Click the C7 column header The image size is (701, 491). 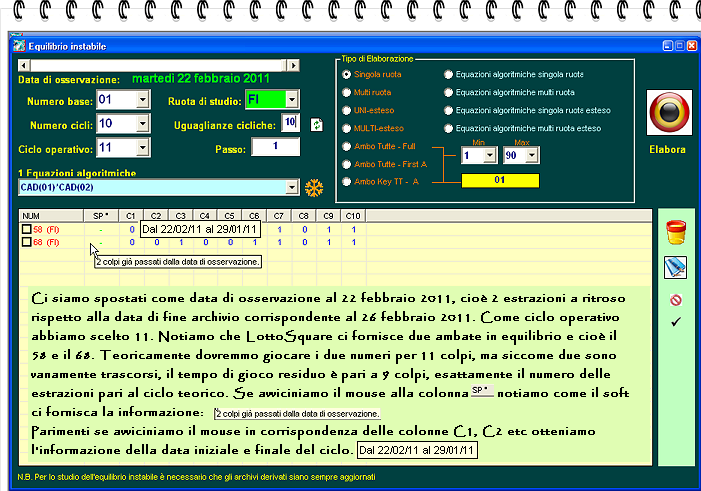279,216
